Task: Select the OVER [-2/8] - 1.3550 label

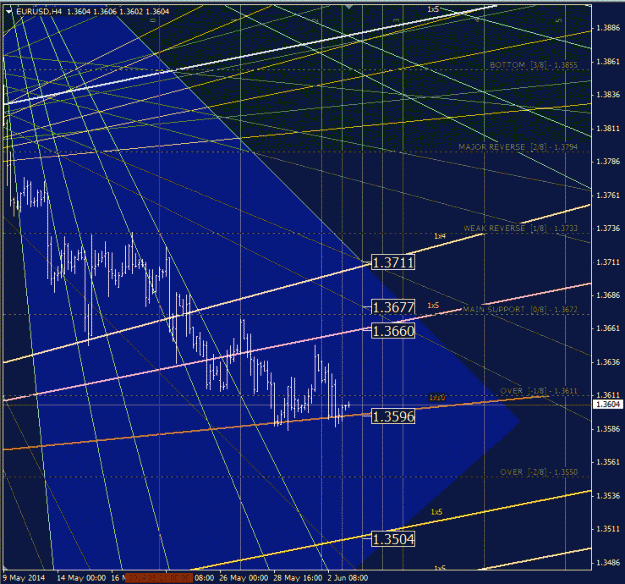Action: (x=539, y=472)
